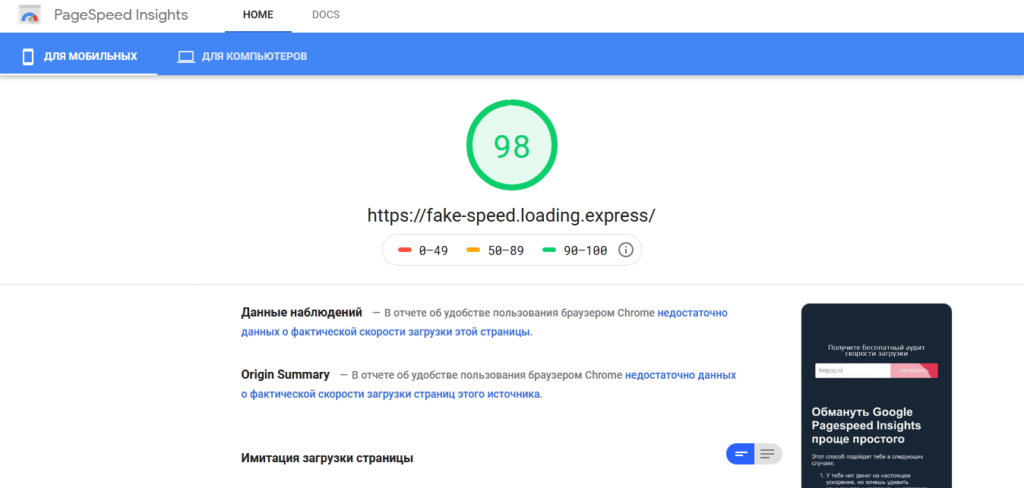The image size is (1024, 488).
Task: Click the tested URL fake-speed.loading.express
Action: 511,215
